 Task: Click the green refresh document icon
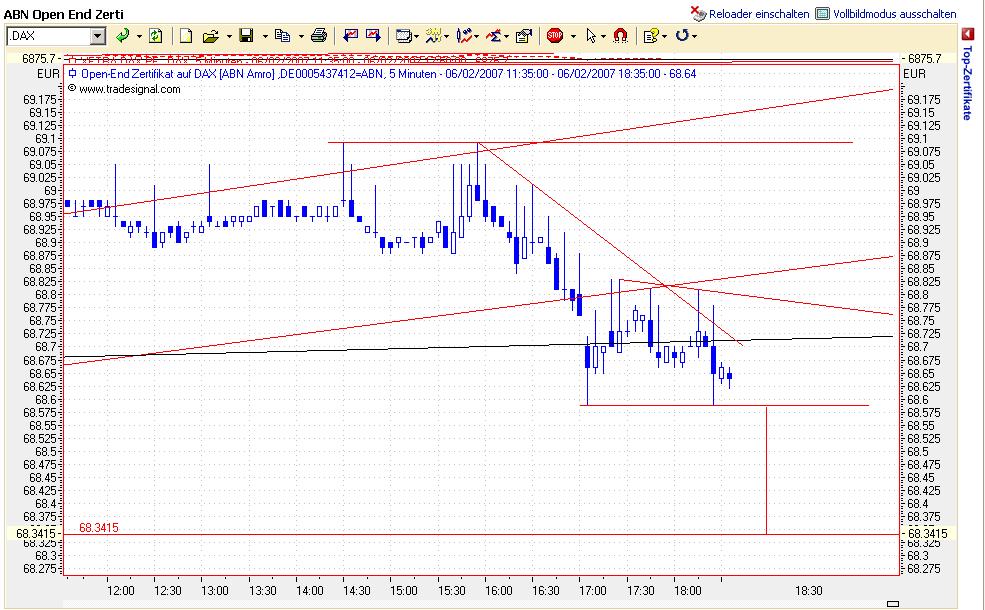pos(156,36)
